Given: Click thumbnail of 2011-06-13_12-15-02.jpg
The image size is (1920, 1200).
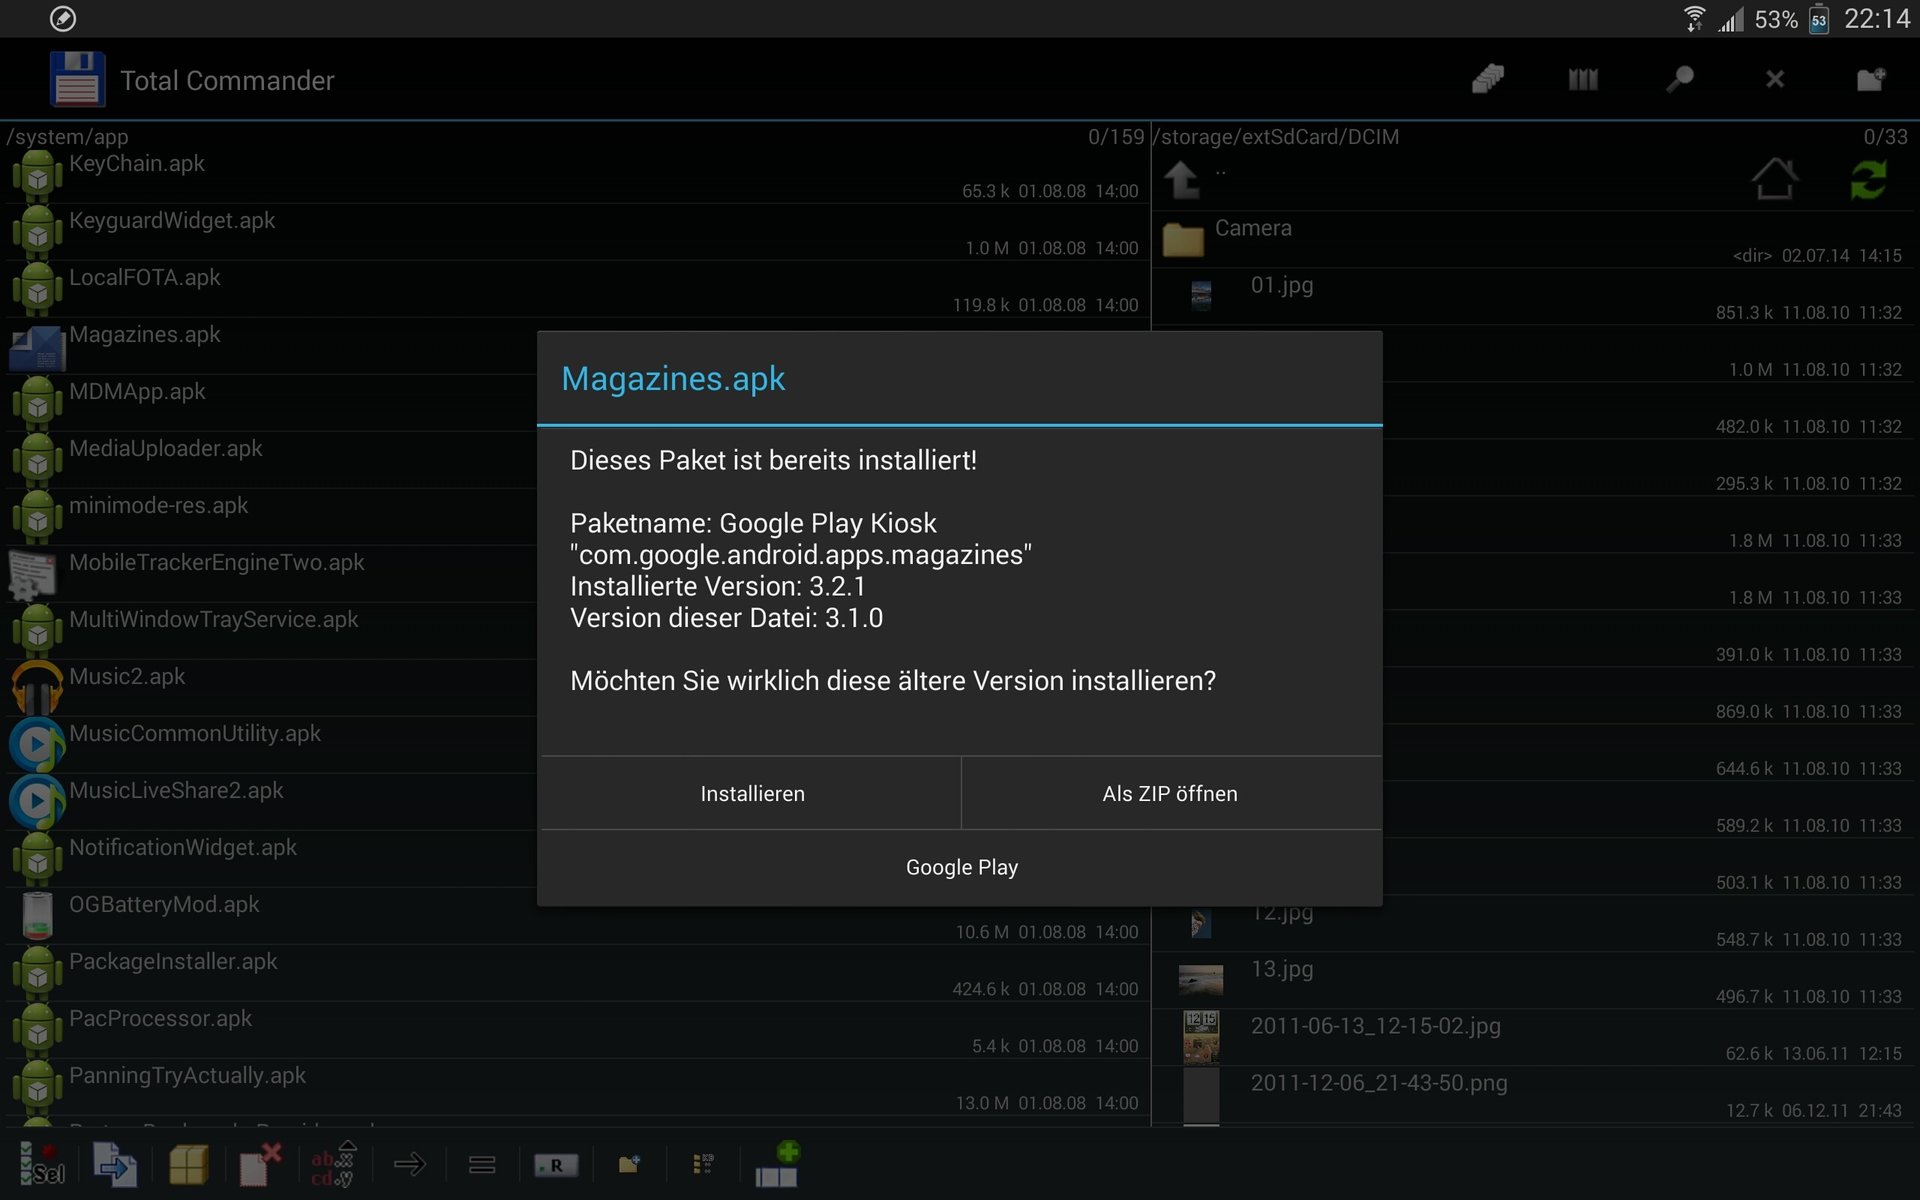Looking at the screenshot, I should [x=1201, y=1037].
